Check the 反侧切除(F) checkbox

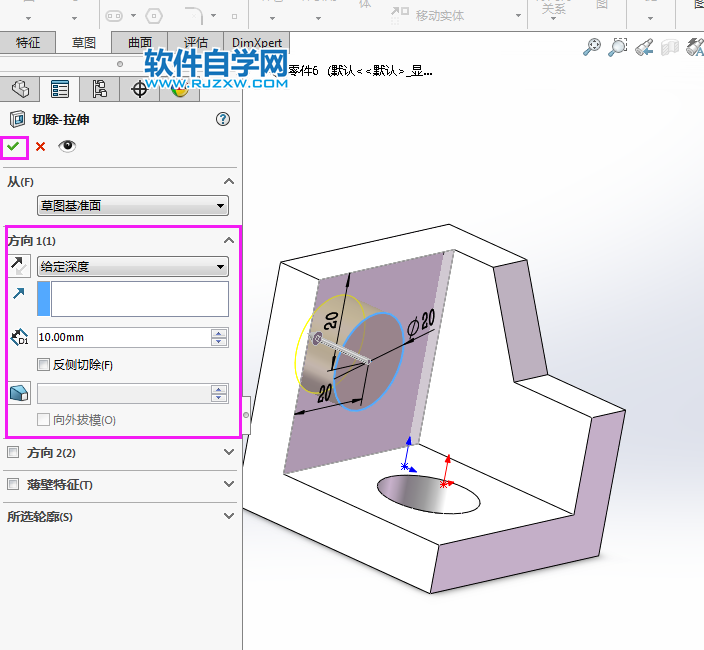point(43,365)
